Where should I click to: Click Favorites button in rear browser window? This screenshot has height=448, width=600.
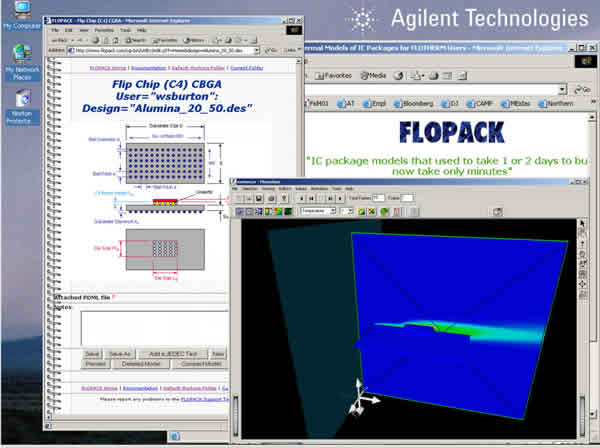click(x=333, y=76)
